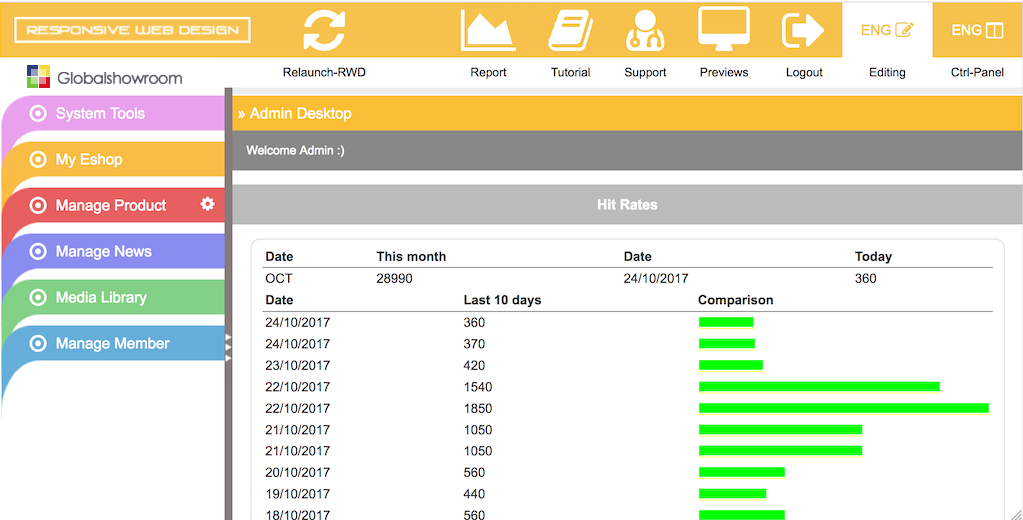Screen dimensions: 1023x520
Task: Click the longest green bar for 1850 hits
Action: pyautogui.click(x=843, y=408)
